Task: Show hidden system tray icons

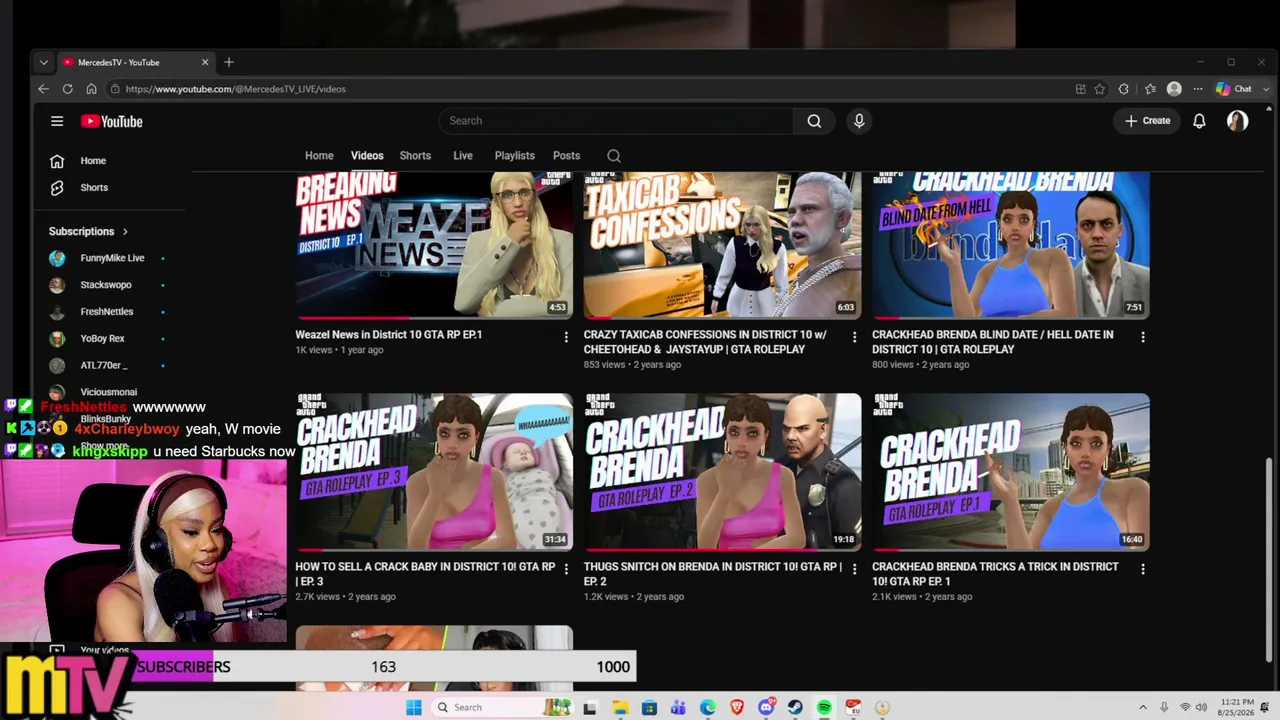Action: point(1143,707)
